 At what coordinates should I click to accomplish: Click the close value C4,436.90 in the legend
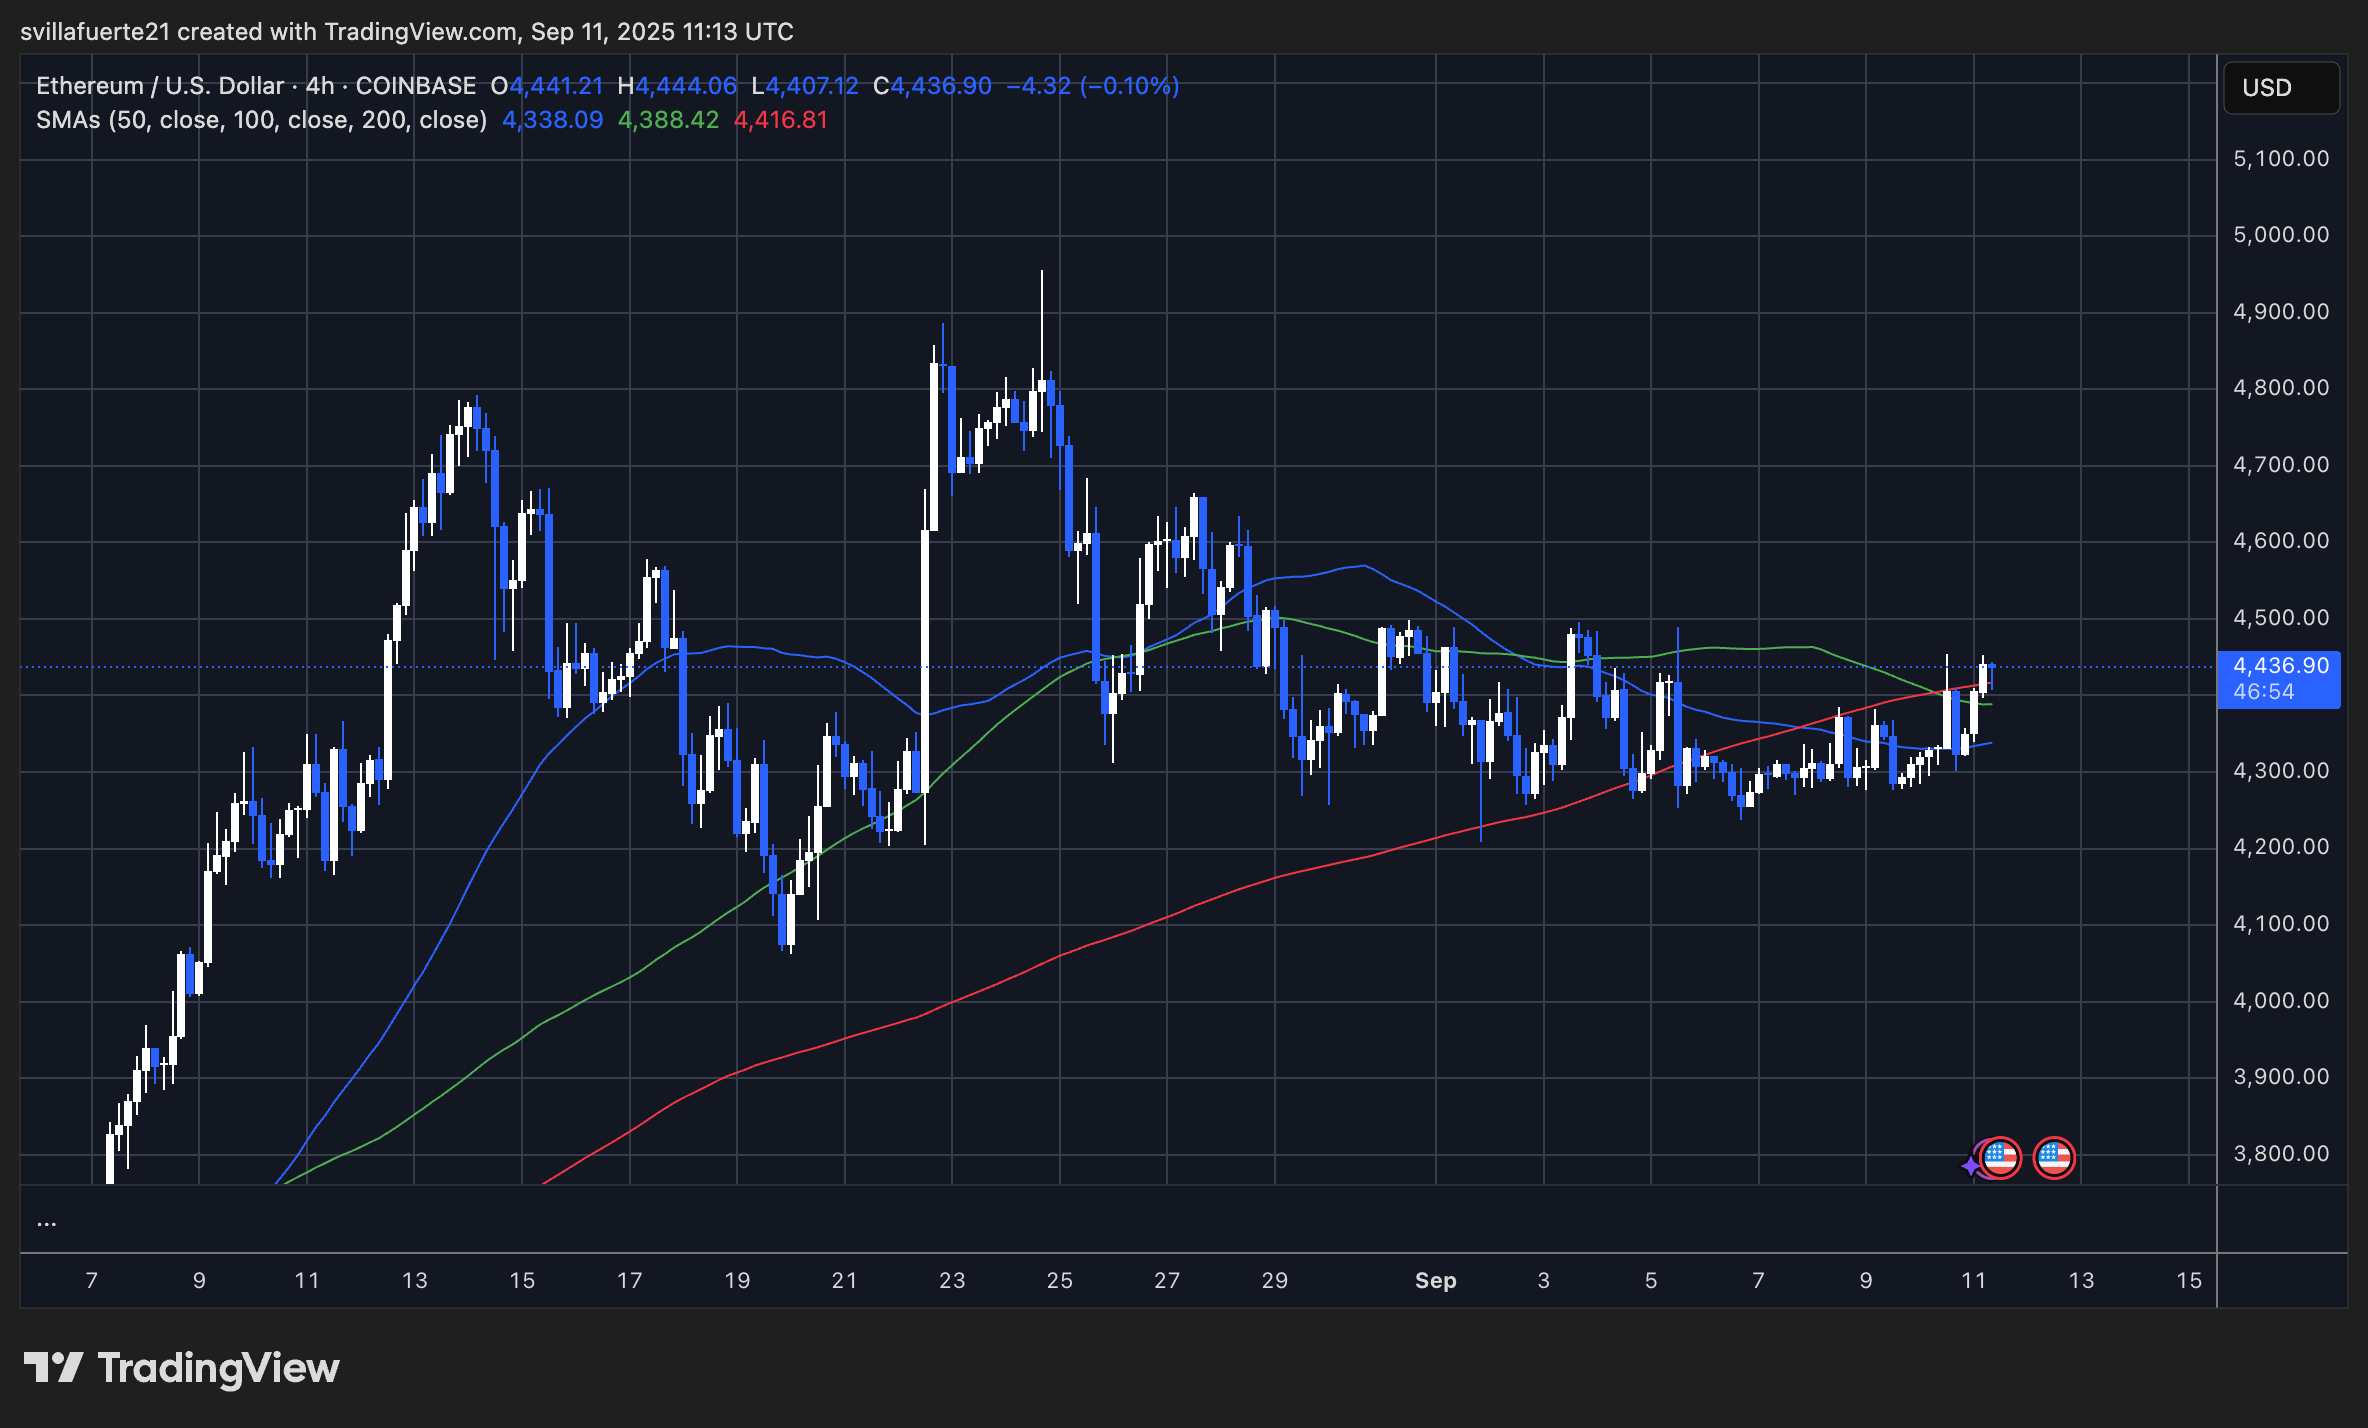coord(930,86)
